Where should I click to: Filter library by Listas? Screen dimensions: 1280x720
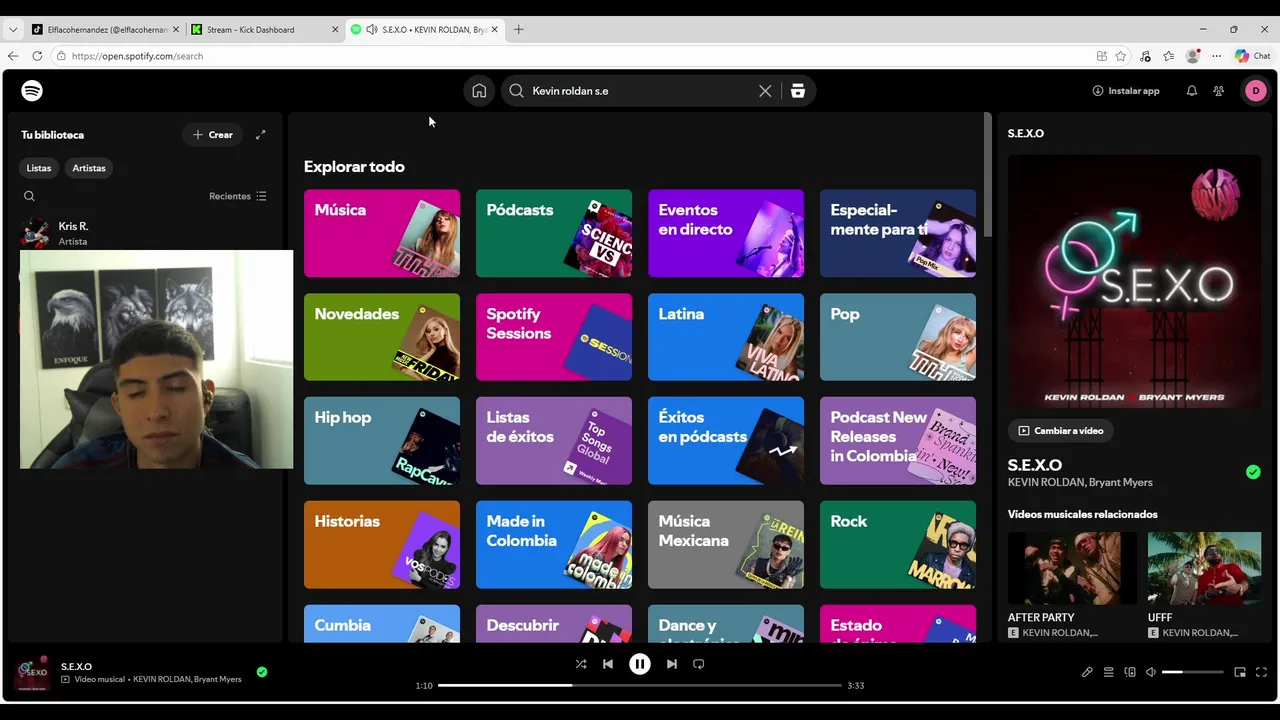tap(39, 168)
